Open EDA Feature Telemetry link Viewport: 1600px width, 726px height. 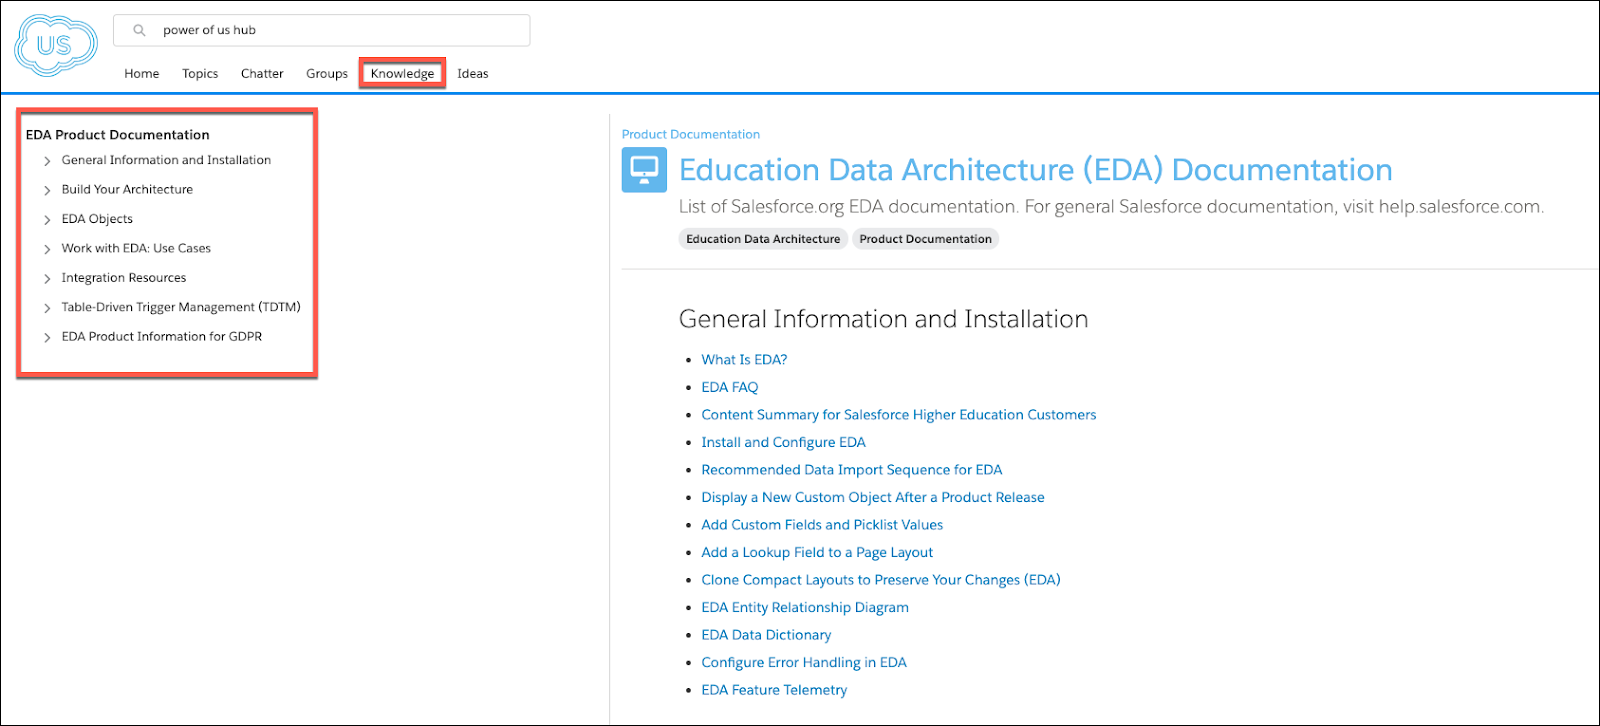(x=774, y=690)
